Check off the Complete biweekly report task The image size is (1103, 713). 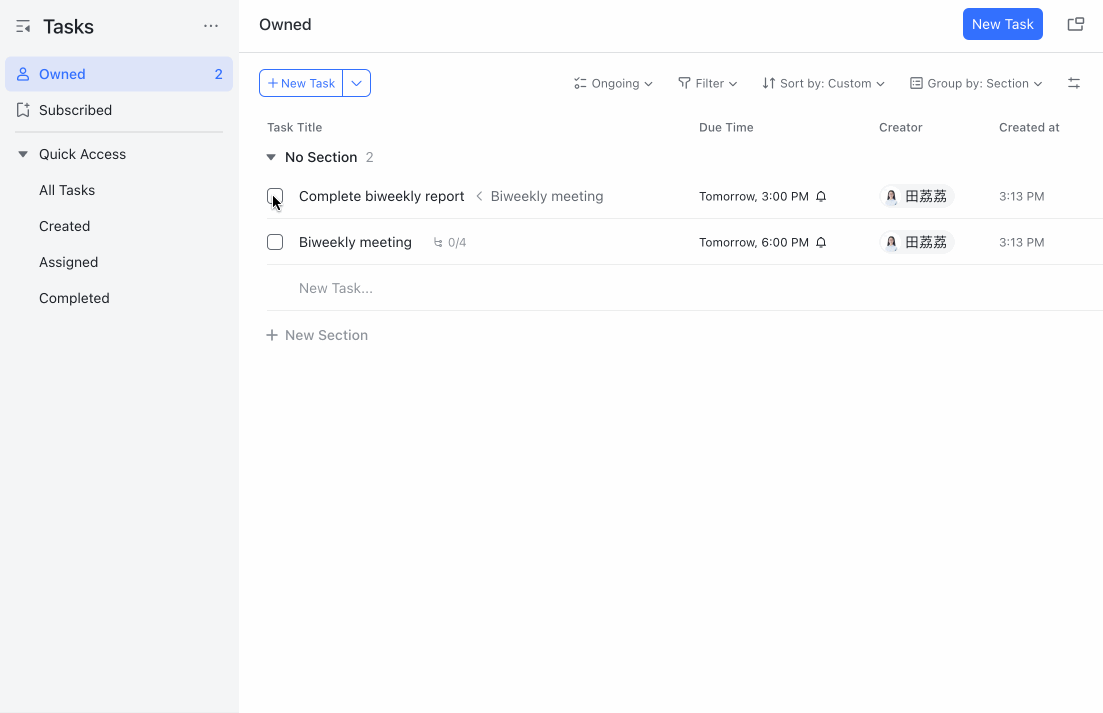click(x=275, y=196)
